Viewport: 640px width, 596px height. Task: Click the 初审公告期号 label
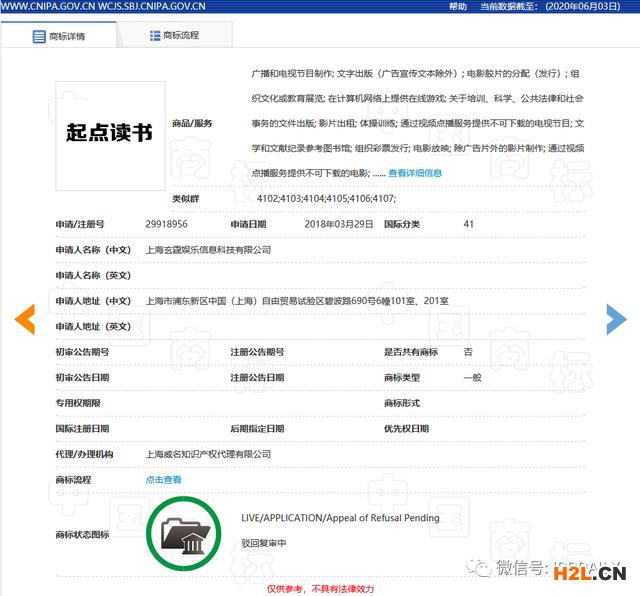pos(82,352)
